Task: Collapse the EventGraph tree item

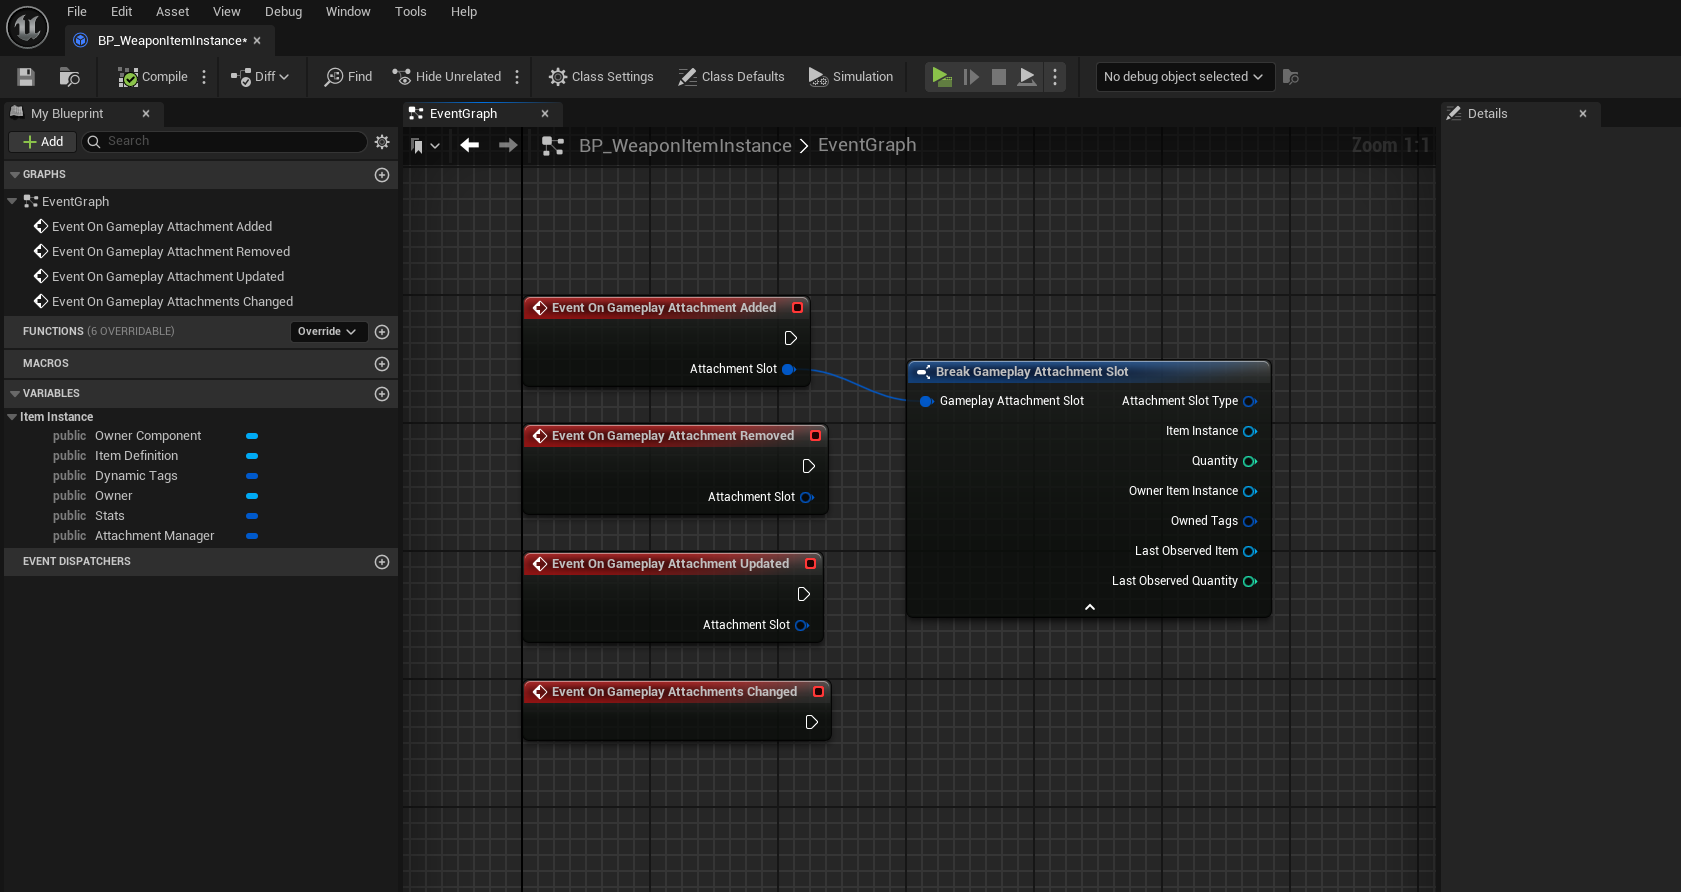Action: (12, 202)
